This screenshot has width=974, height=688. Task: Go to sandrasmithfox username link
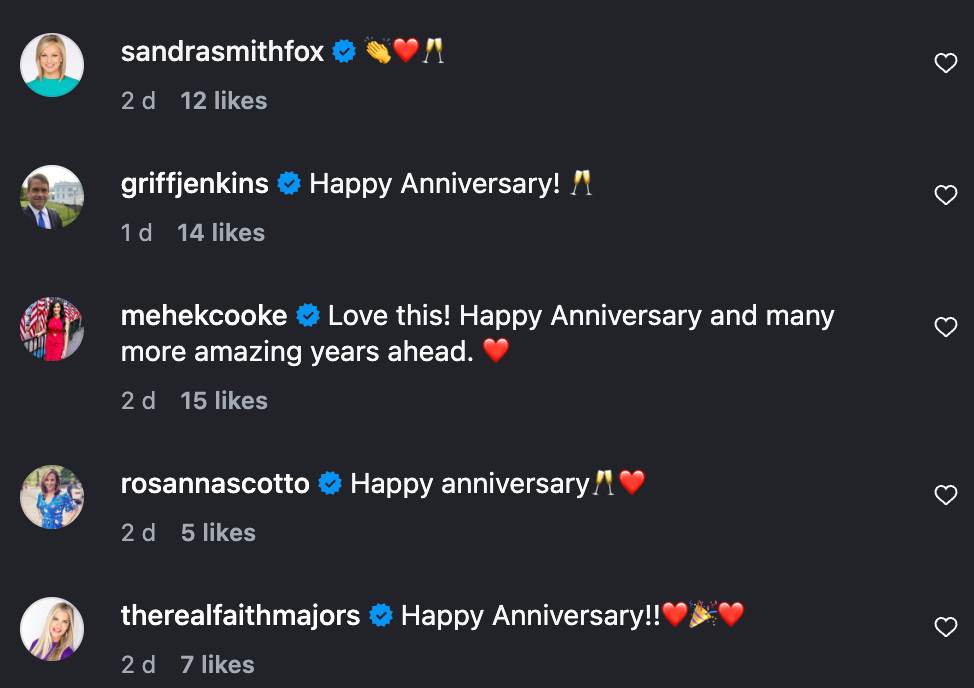[x=222, y=52]
